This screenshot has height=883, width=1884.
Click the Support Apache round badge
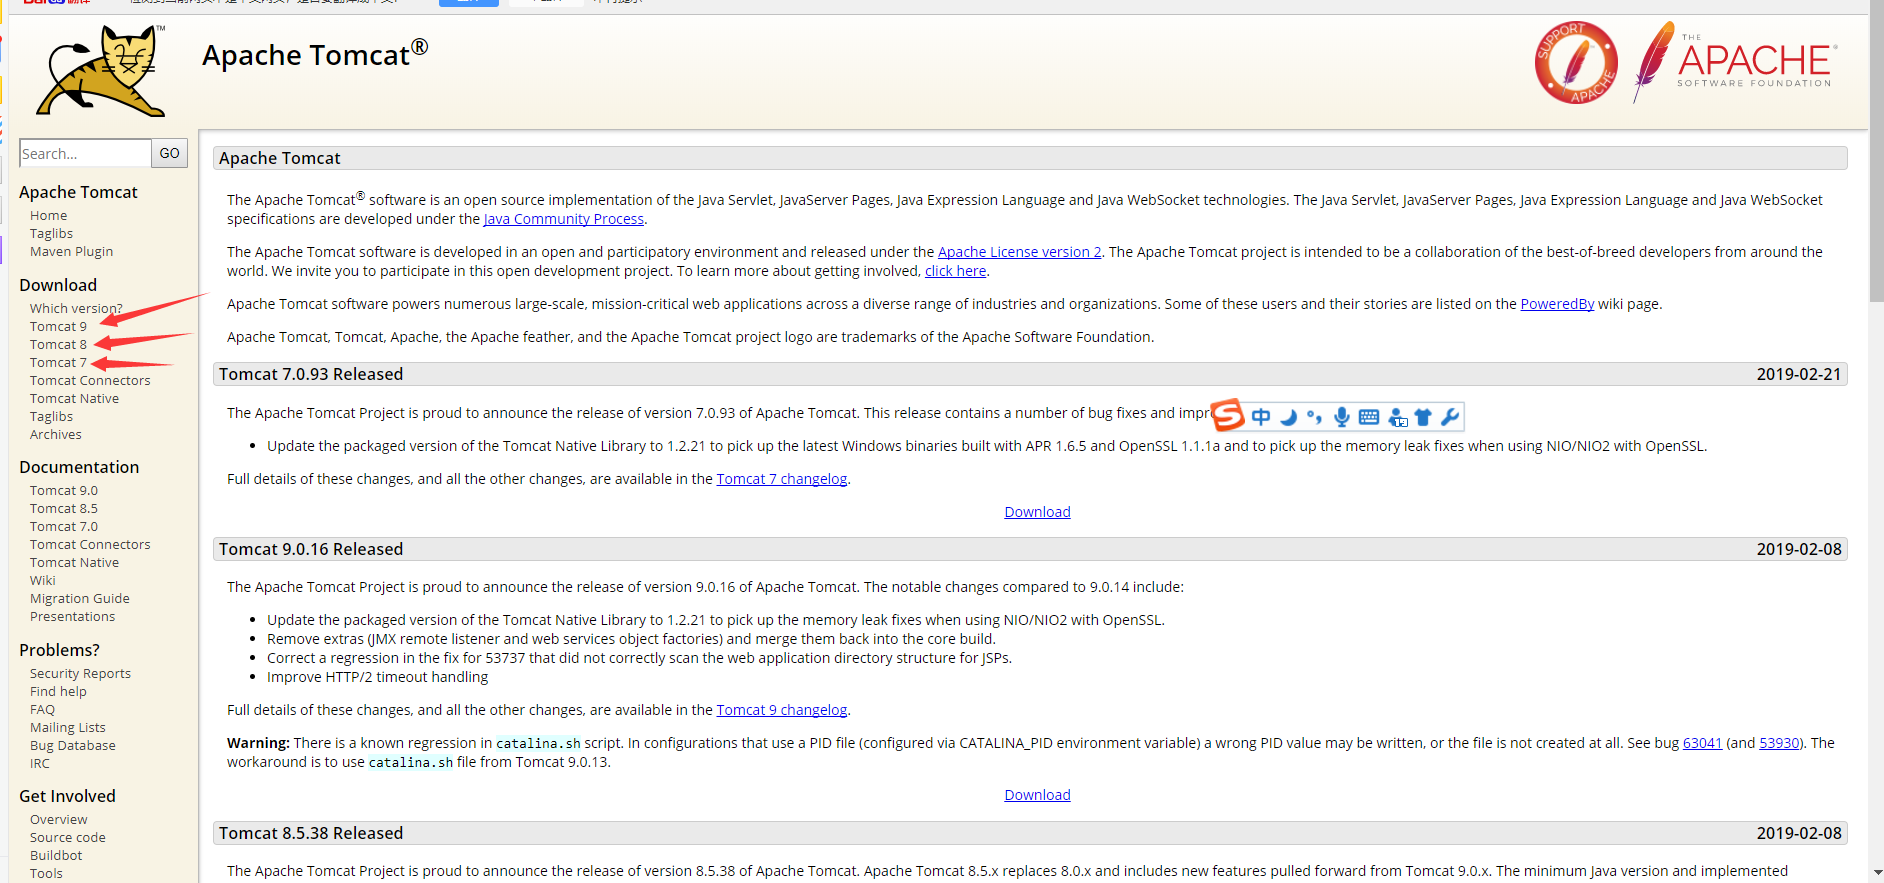pos(1576,62)
